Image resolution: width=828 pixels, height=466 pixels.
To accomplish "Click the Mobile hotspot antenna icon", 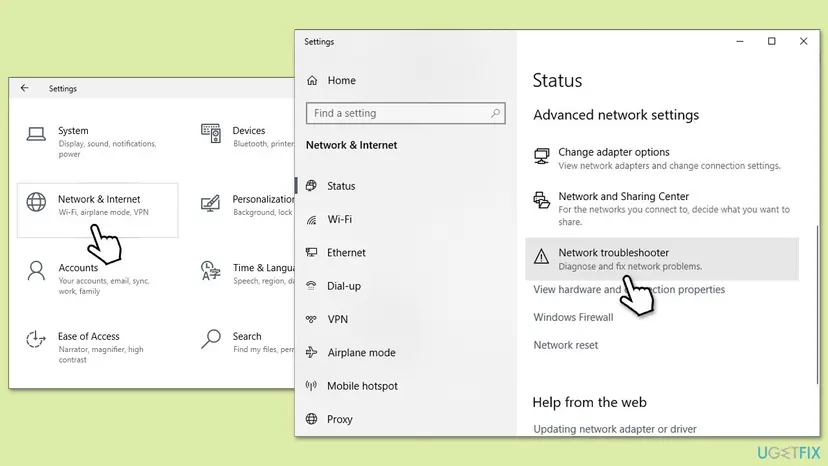I will click(x=312, y=386).
